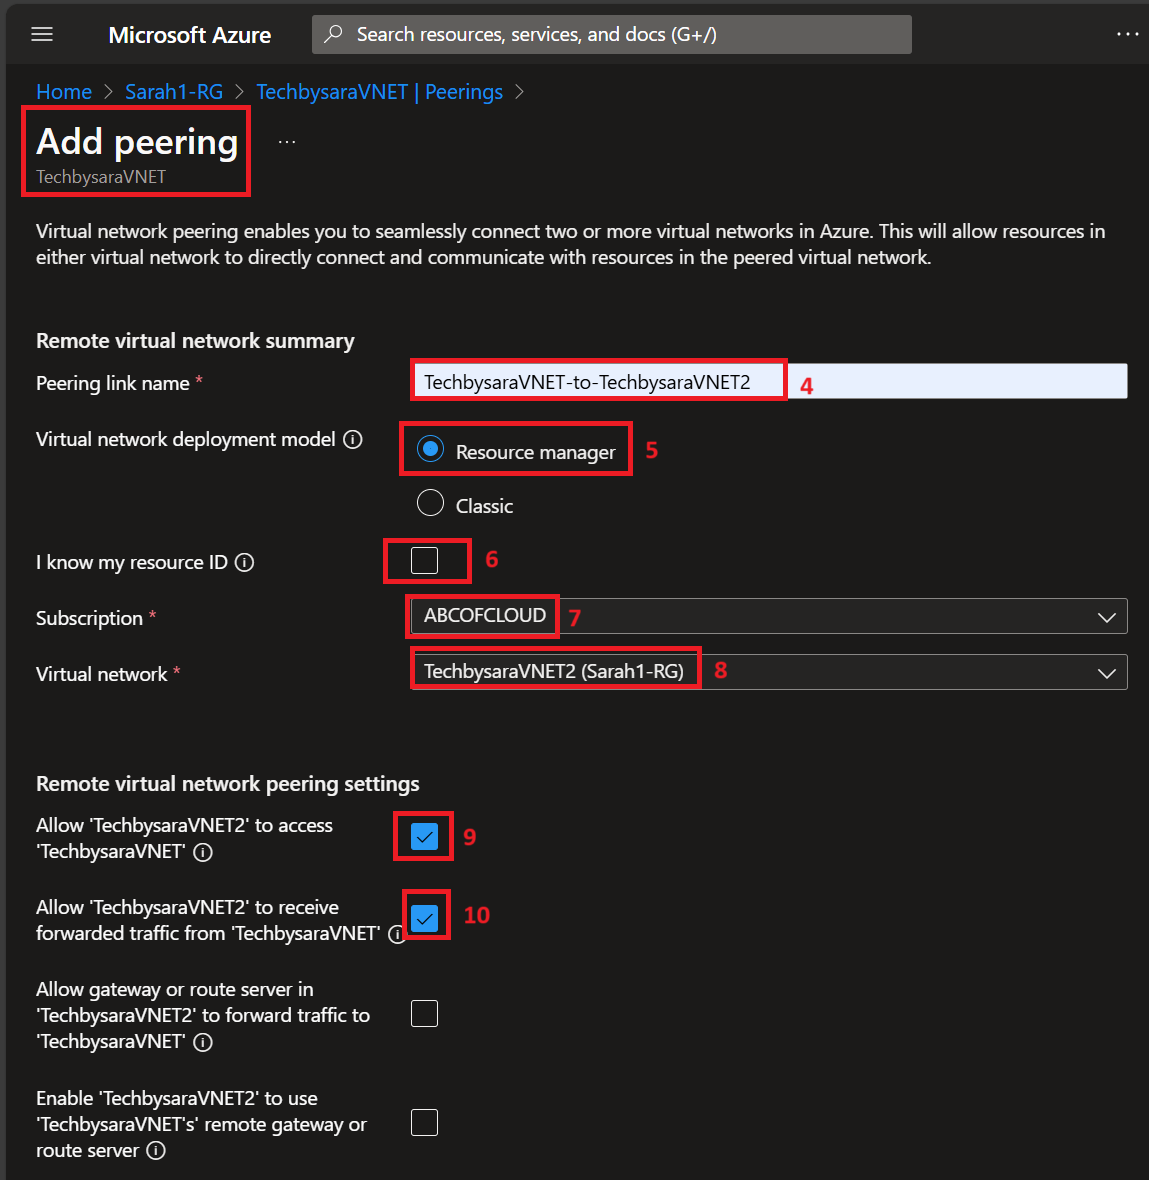This screenshot has height=1180, width=1149.
Task: Click the Virtual network field label
Action: tap(102, 674)
